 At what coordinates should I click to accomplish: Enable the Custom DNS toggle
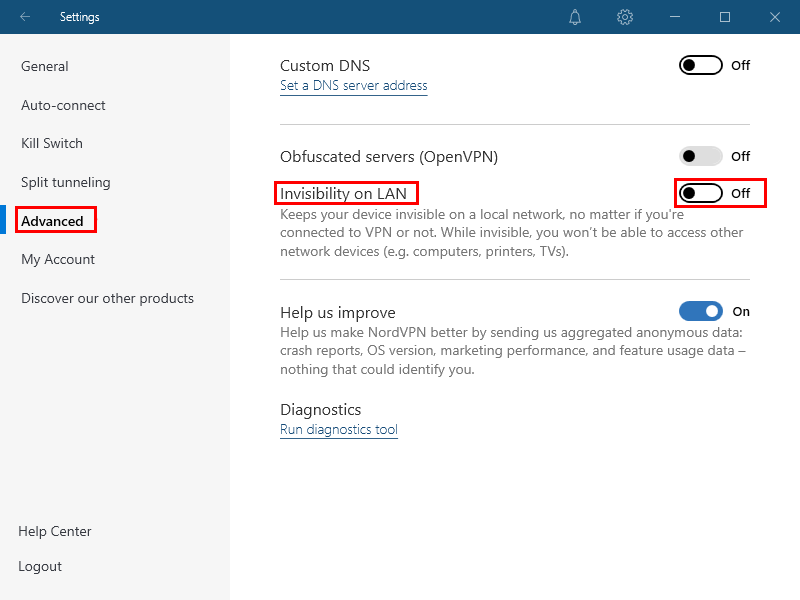(x=700, y=65)
